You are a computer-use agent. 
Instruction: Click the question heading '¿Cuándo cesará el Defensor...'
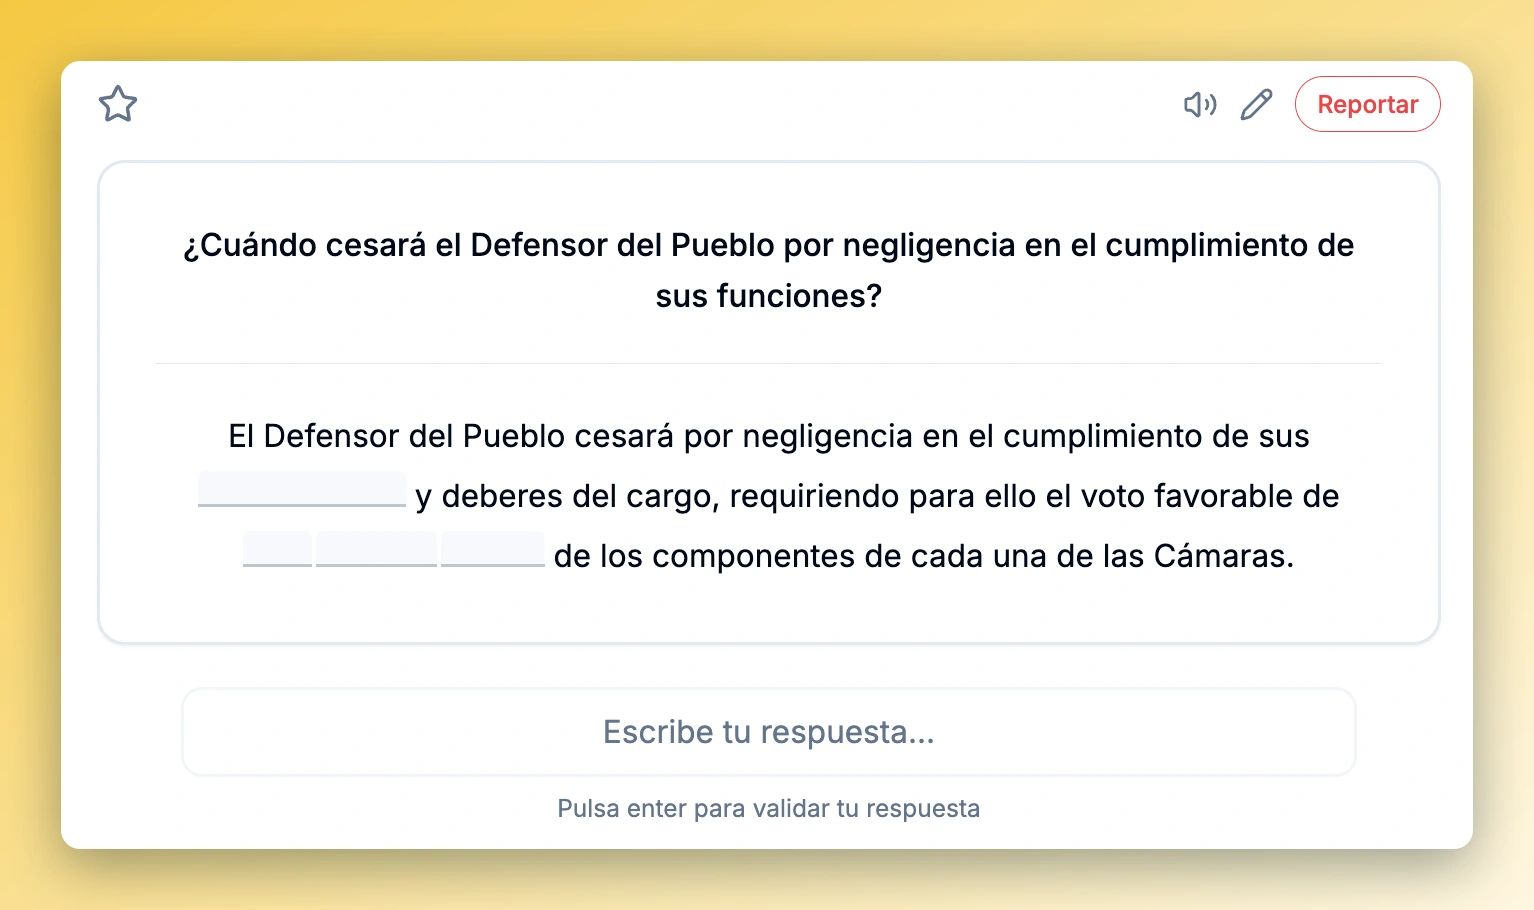pyautogui.click(x=768, y=270)
